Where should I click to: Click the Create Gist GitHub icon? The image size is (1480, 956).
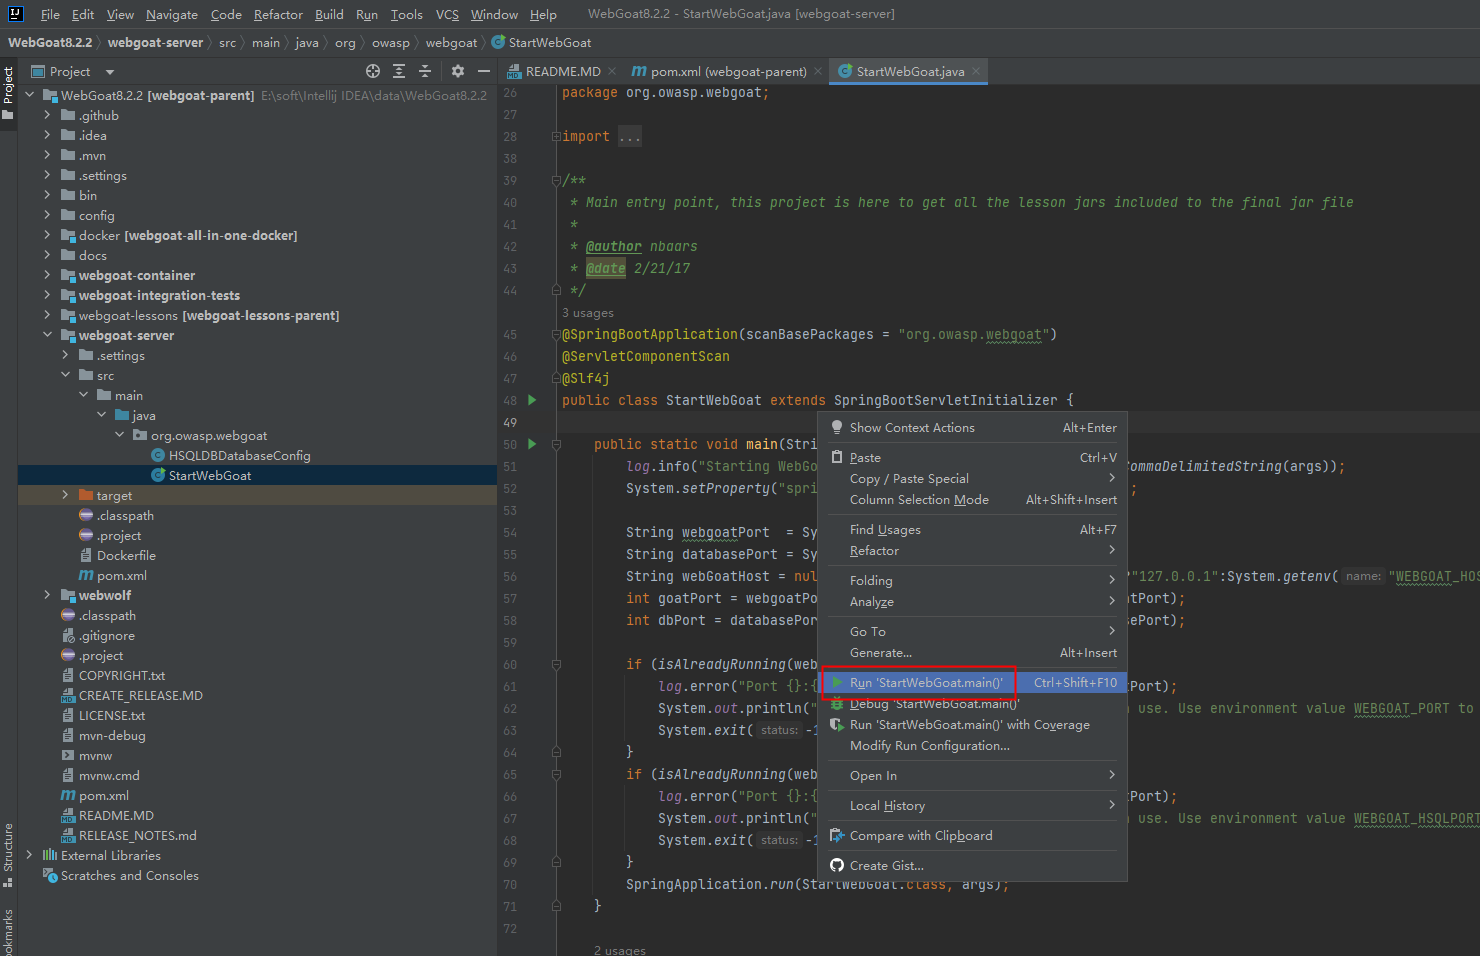[x=837, y=866]
